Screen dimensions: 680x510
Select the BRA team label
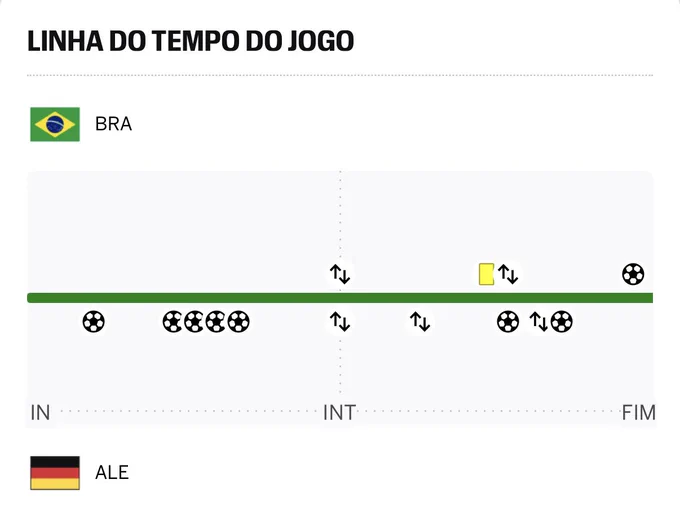coord(113,124)
